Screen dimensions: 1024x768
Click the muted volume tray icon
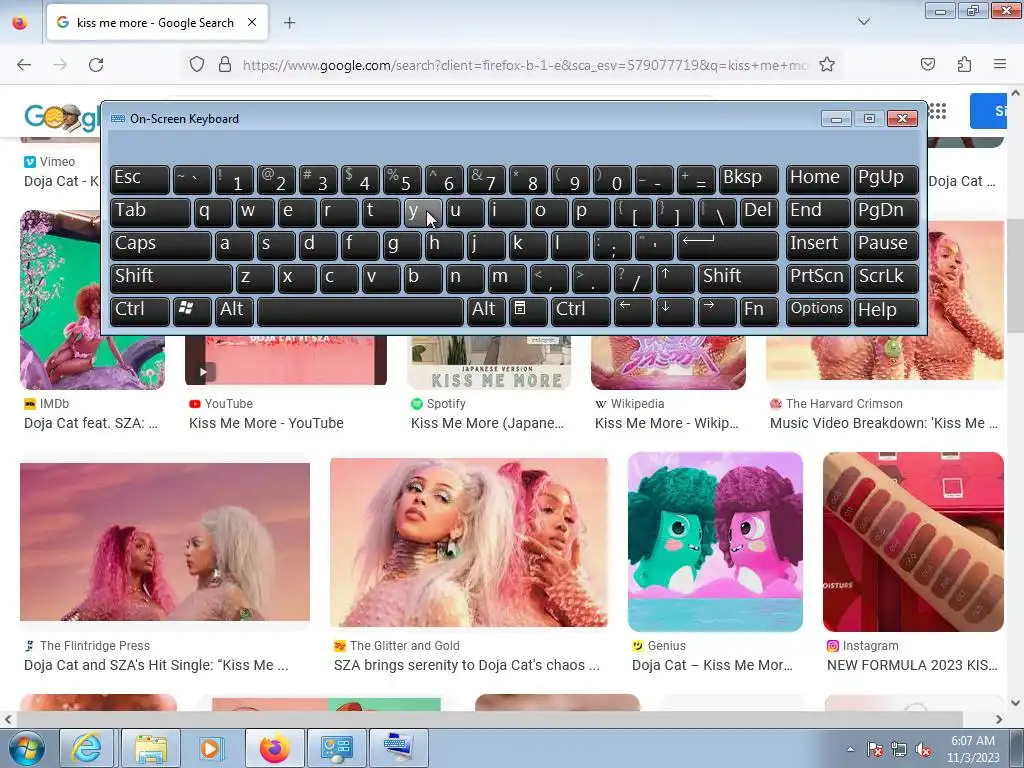coord(923,749)
